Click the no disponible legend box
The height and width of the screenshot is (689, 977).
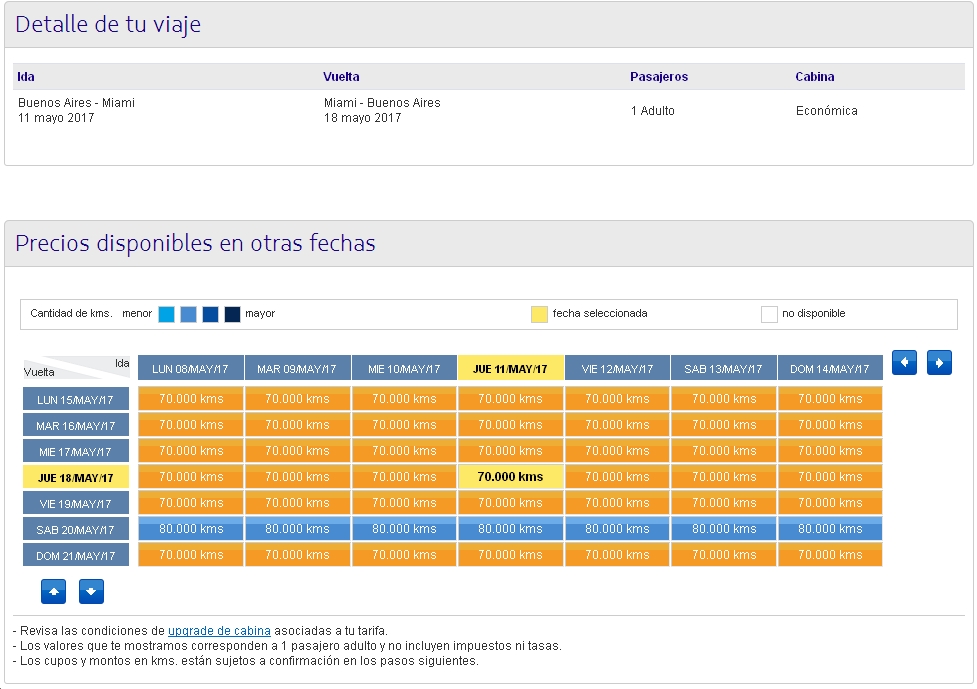(768, 313)
